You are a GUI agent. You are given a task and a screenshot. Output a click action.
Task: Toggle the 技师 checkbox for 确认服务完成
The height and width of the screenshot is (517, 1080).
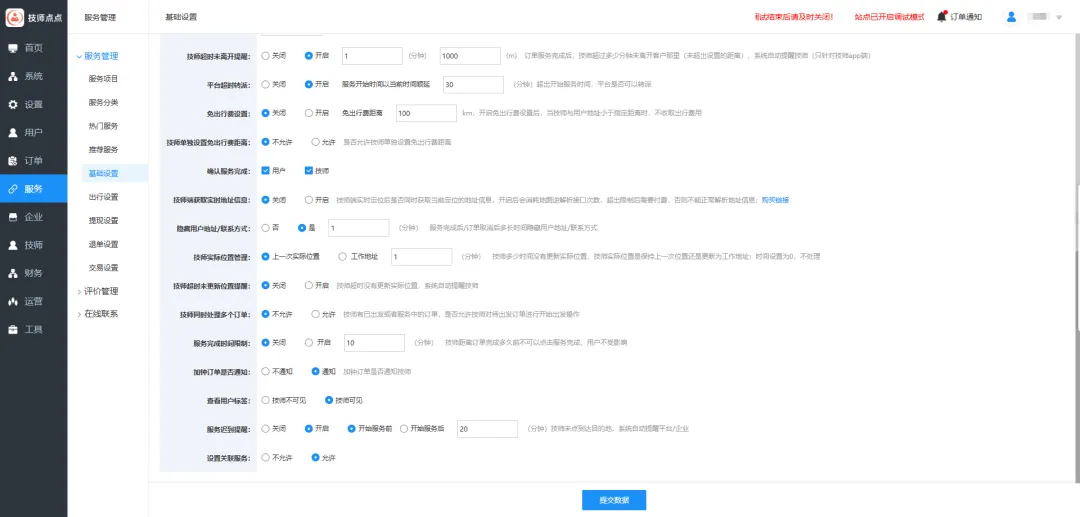tap(309, 171)
